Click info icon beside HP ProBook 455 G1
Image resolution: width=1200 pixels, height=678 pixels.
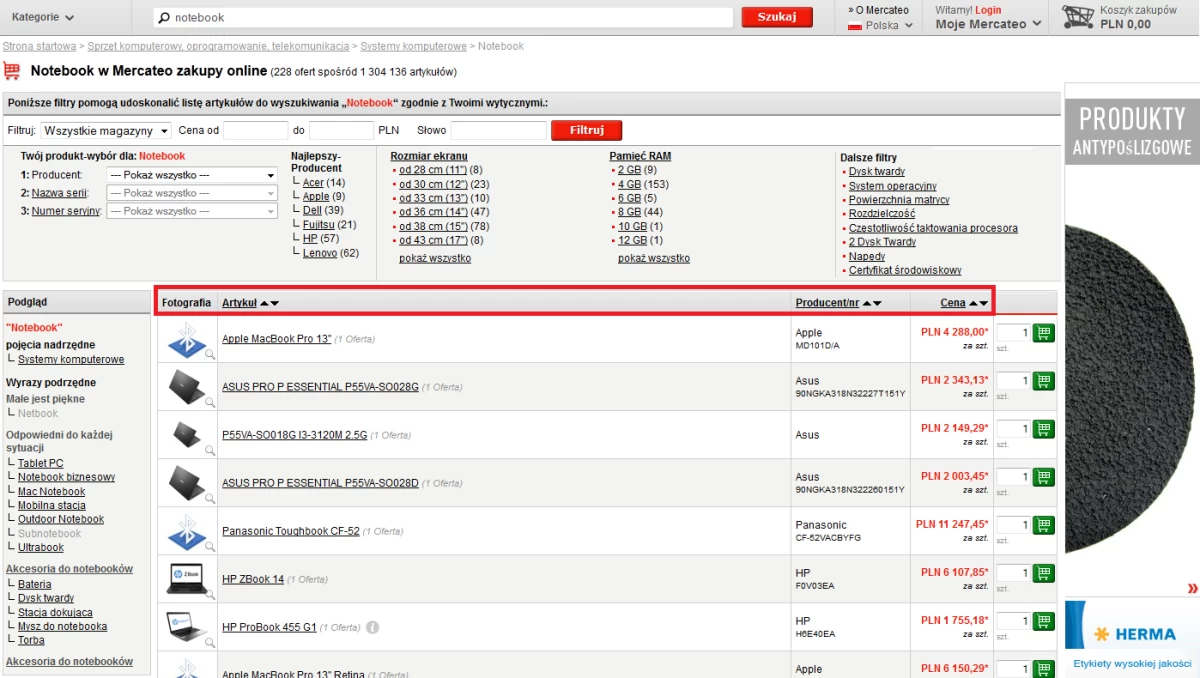tap(372, 627)
